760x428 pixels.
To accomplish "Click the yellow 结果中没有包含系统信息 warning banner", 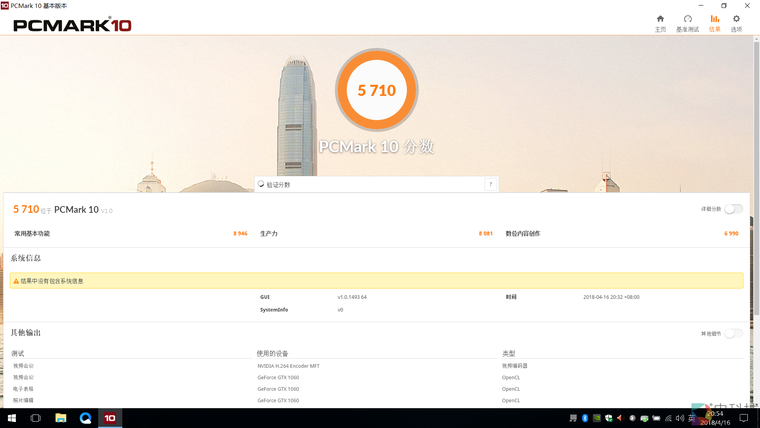I will tap(377, 281).
